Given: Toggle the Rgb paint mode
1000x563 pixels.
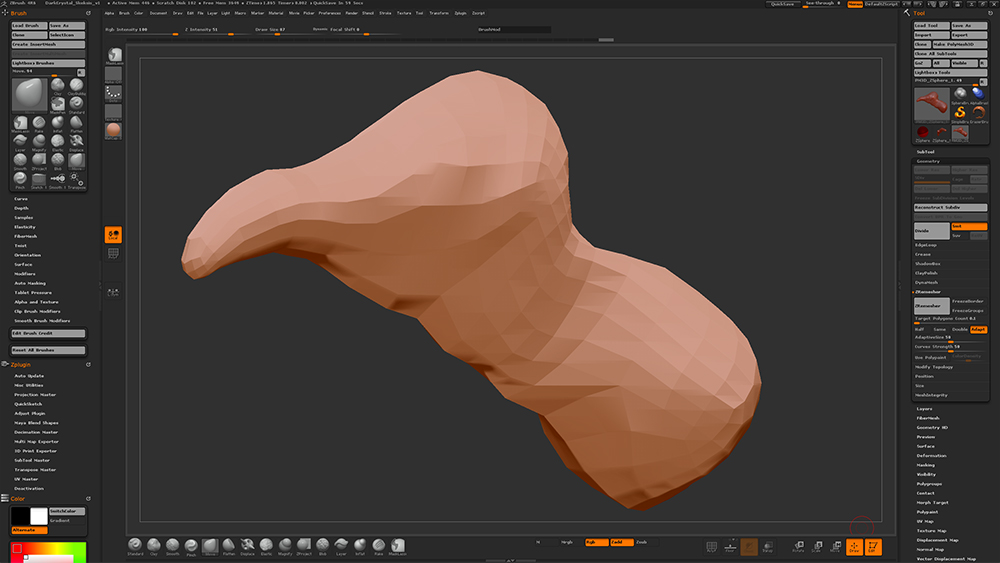Looking at the screenshot, I should click(596, 542).
